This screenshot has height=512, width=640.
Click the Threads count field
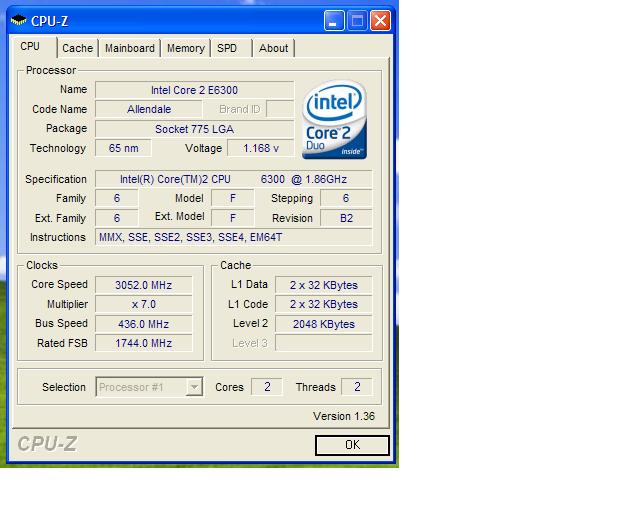[x=357, y=387]
